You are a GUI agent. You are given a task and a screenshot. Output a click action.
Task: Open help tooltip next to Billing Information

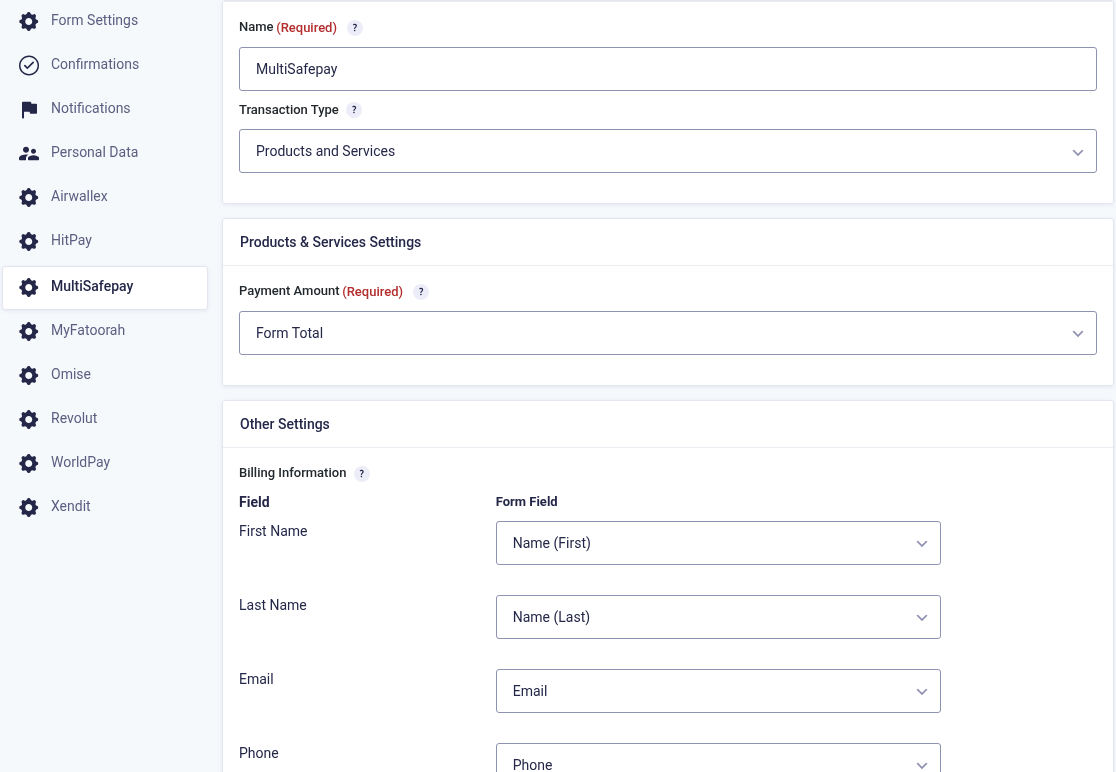click(362, 474)
